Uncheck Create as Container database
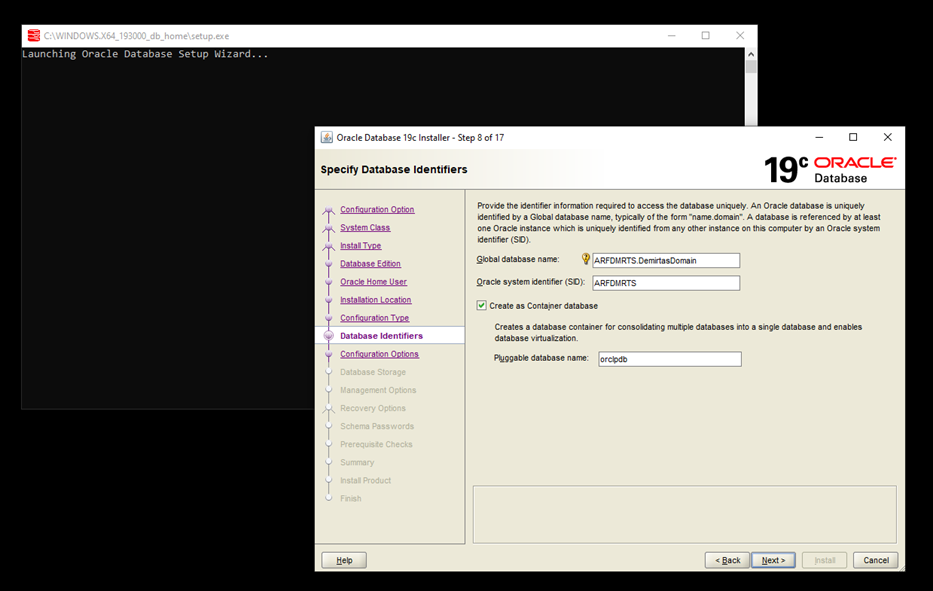 pyautogui.click(x=481, y=305)
